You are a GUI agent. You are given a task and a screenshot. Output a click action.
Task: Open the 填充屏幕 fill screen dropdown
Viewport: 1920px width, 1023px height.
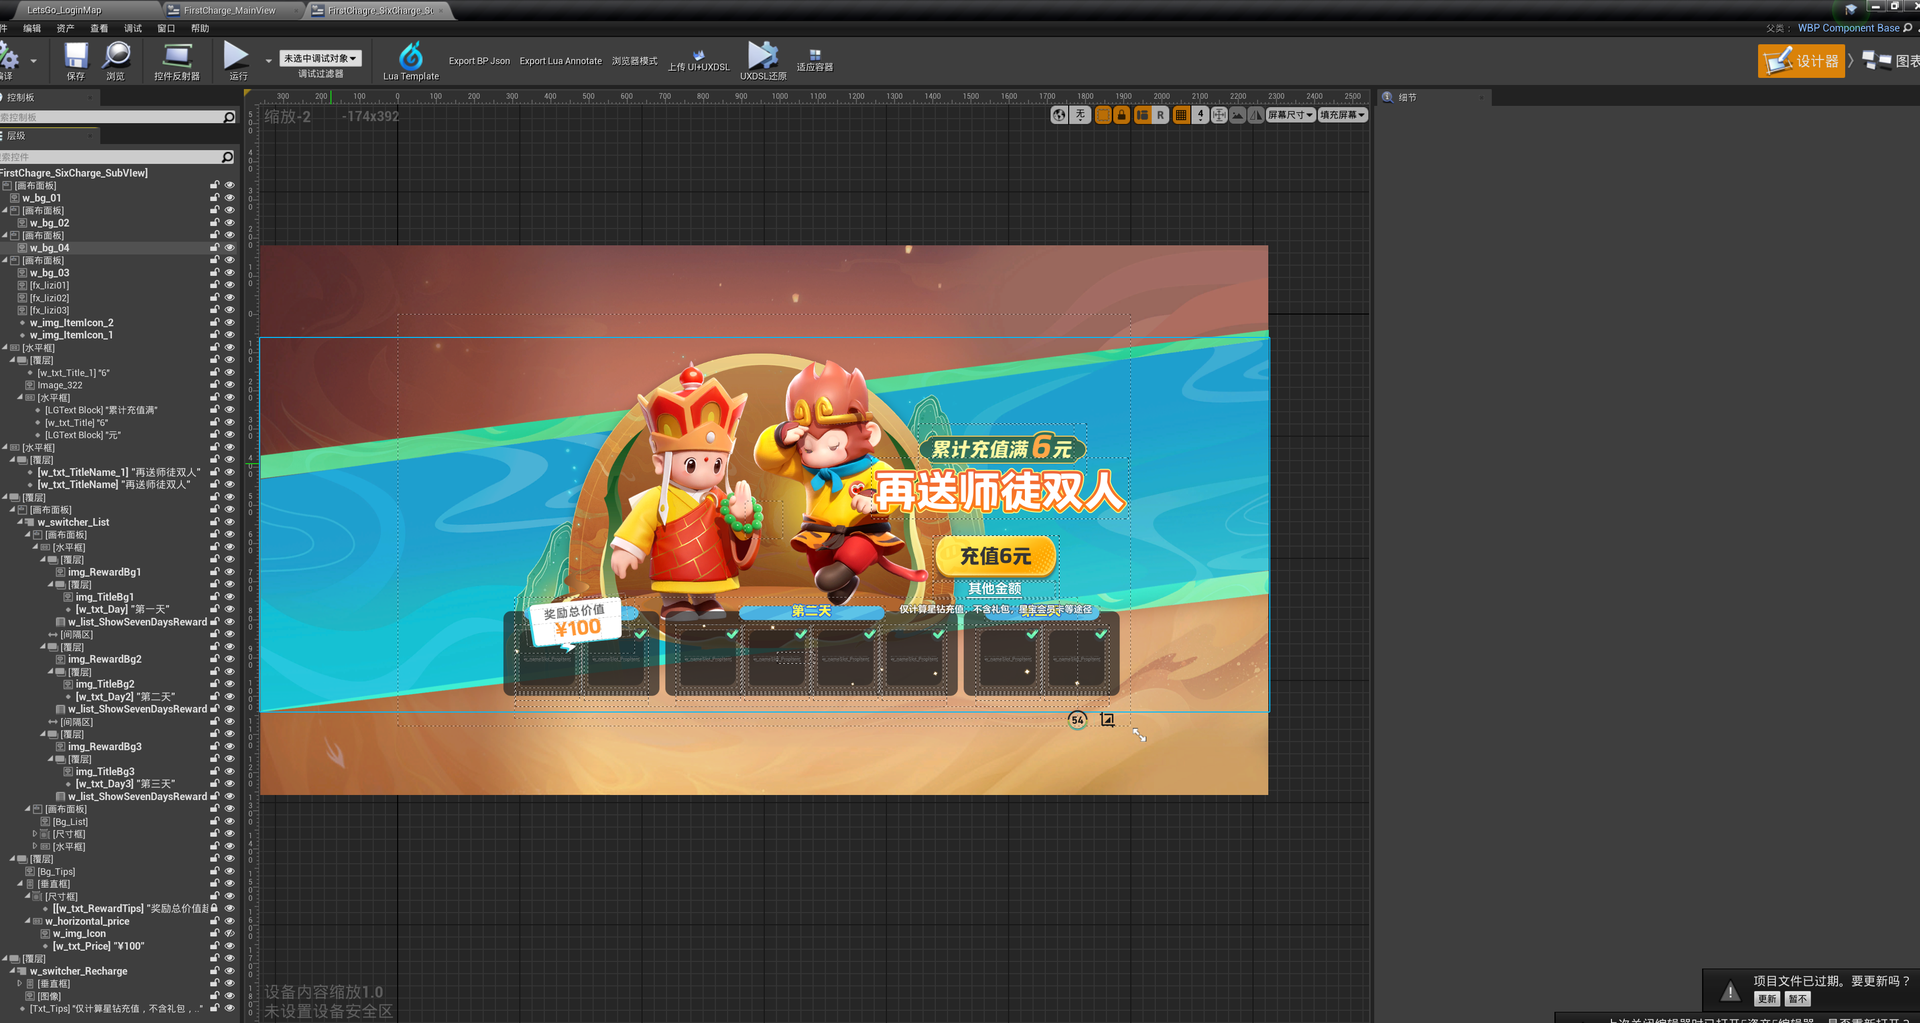pos(1342,115)
